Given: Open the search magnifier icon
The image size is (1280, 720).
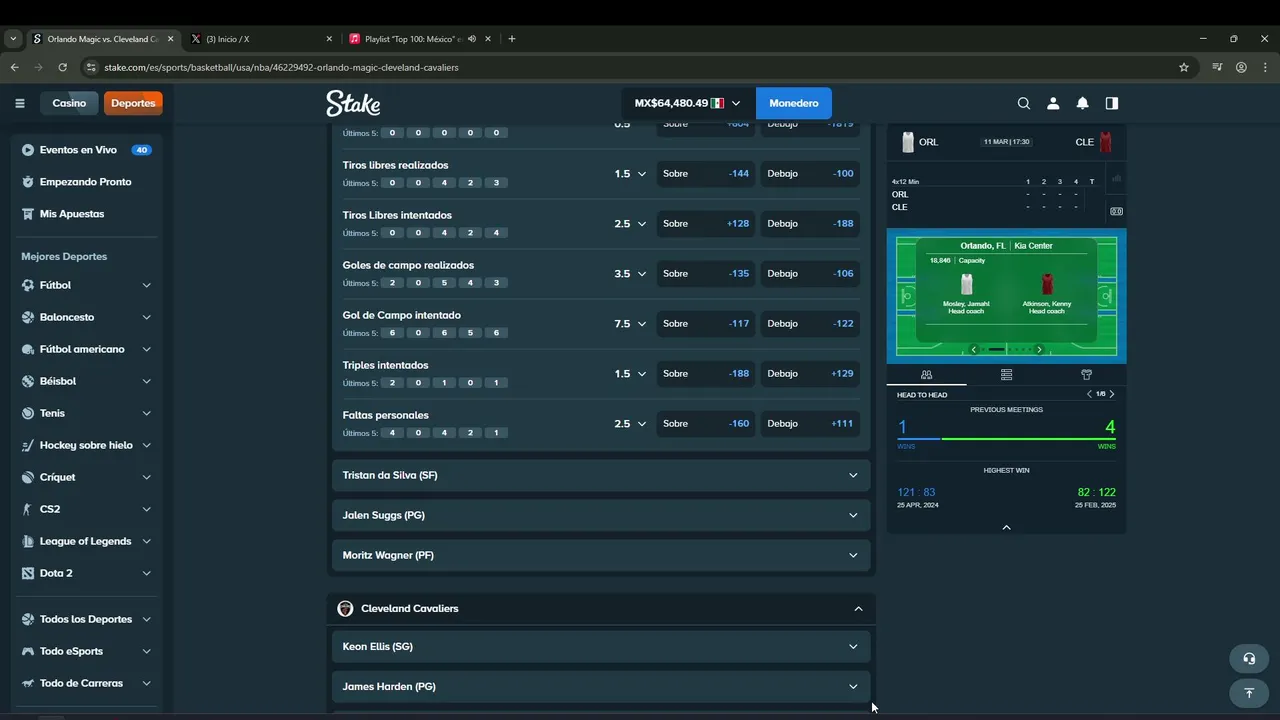Looking at the screenshot, I should pyautogui.click(x=1024, y=103).
